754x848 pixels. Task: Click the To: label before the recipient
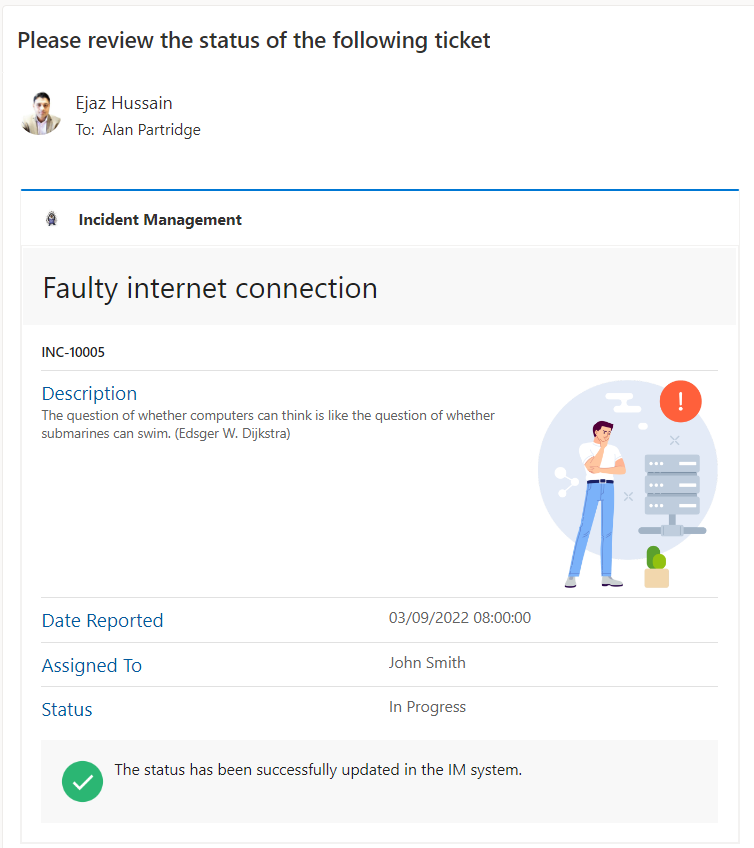pyautogui.click(x=85, y=130)
